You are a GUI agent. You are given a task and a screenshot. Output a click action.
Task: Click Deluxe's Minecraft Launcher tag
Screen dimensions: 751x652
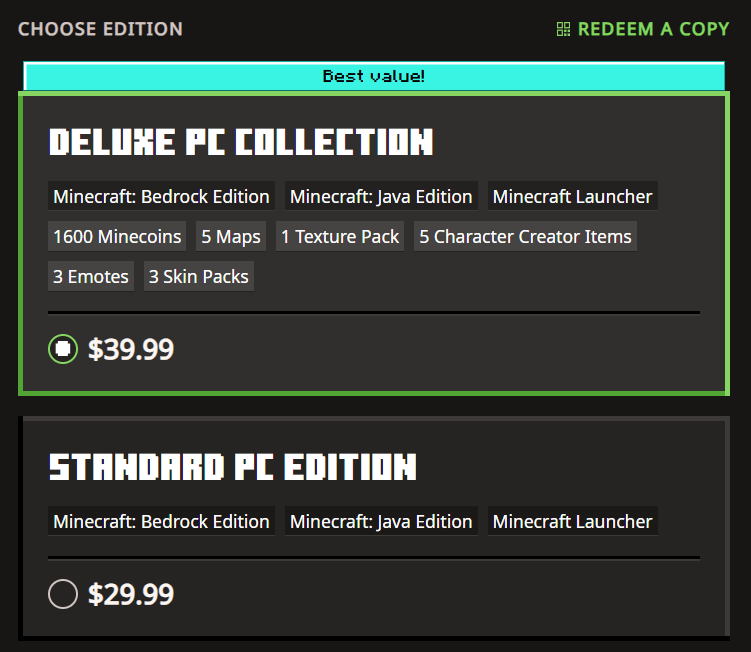coord(572,197)
